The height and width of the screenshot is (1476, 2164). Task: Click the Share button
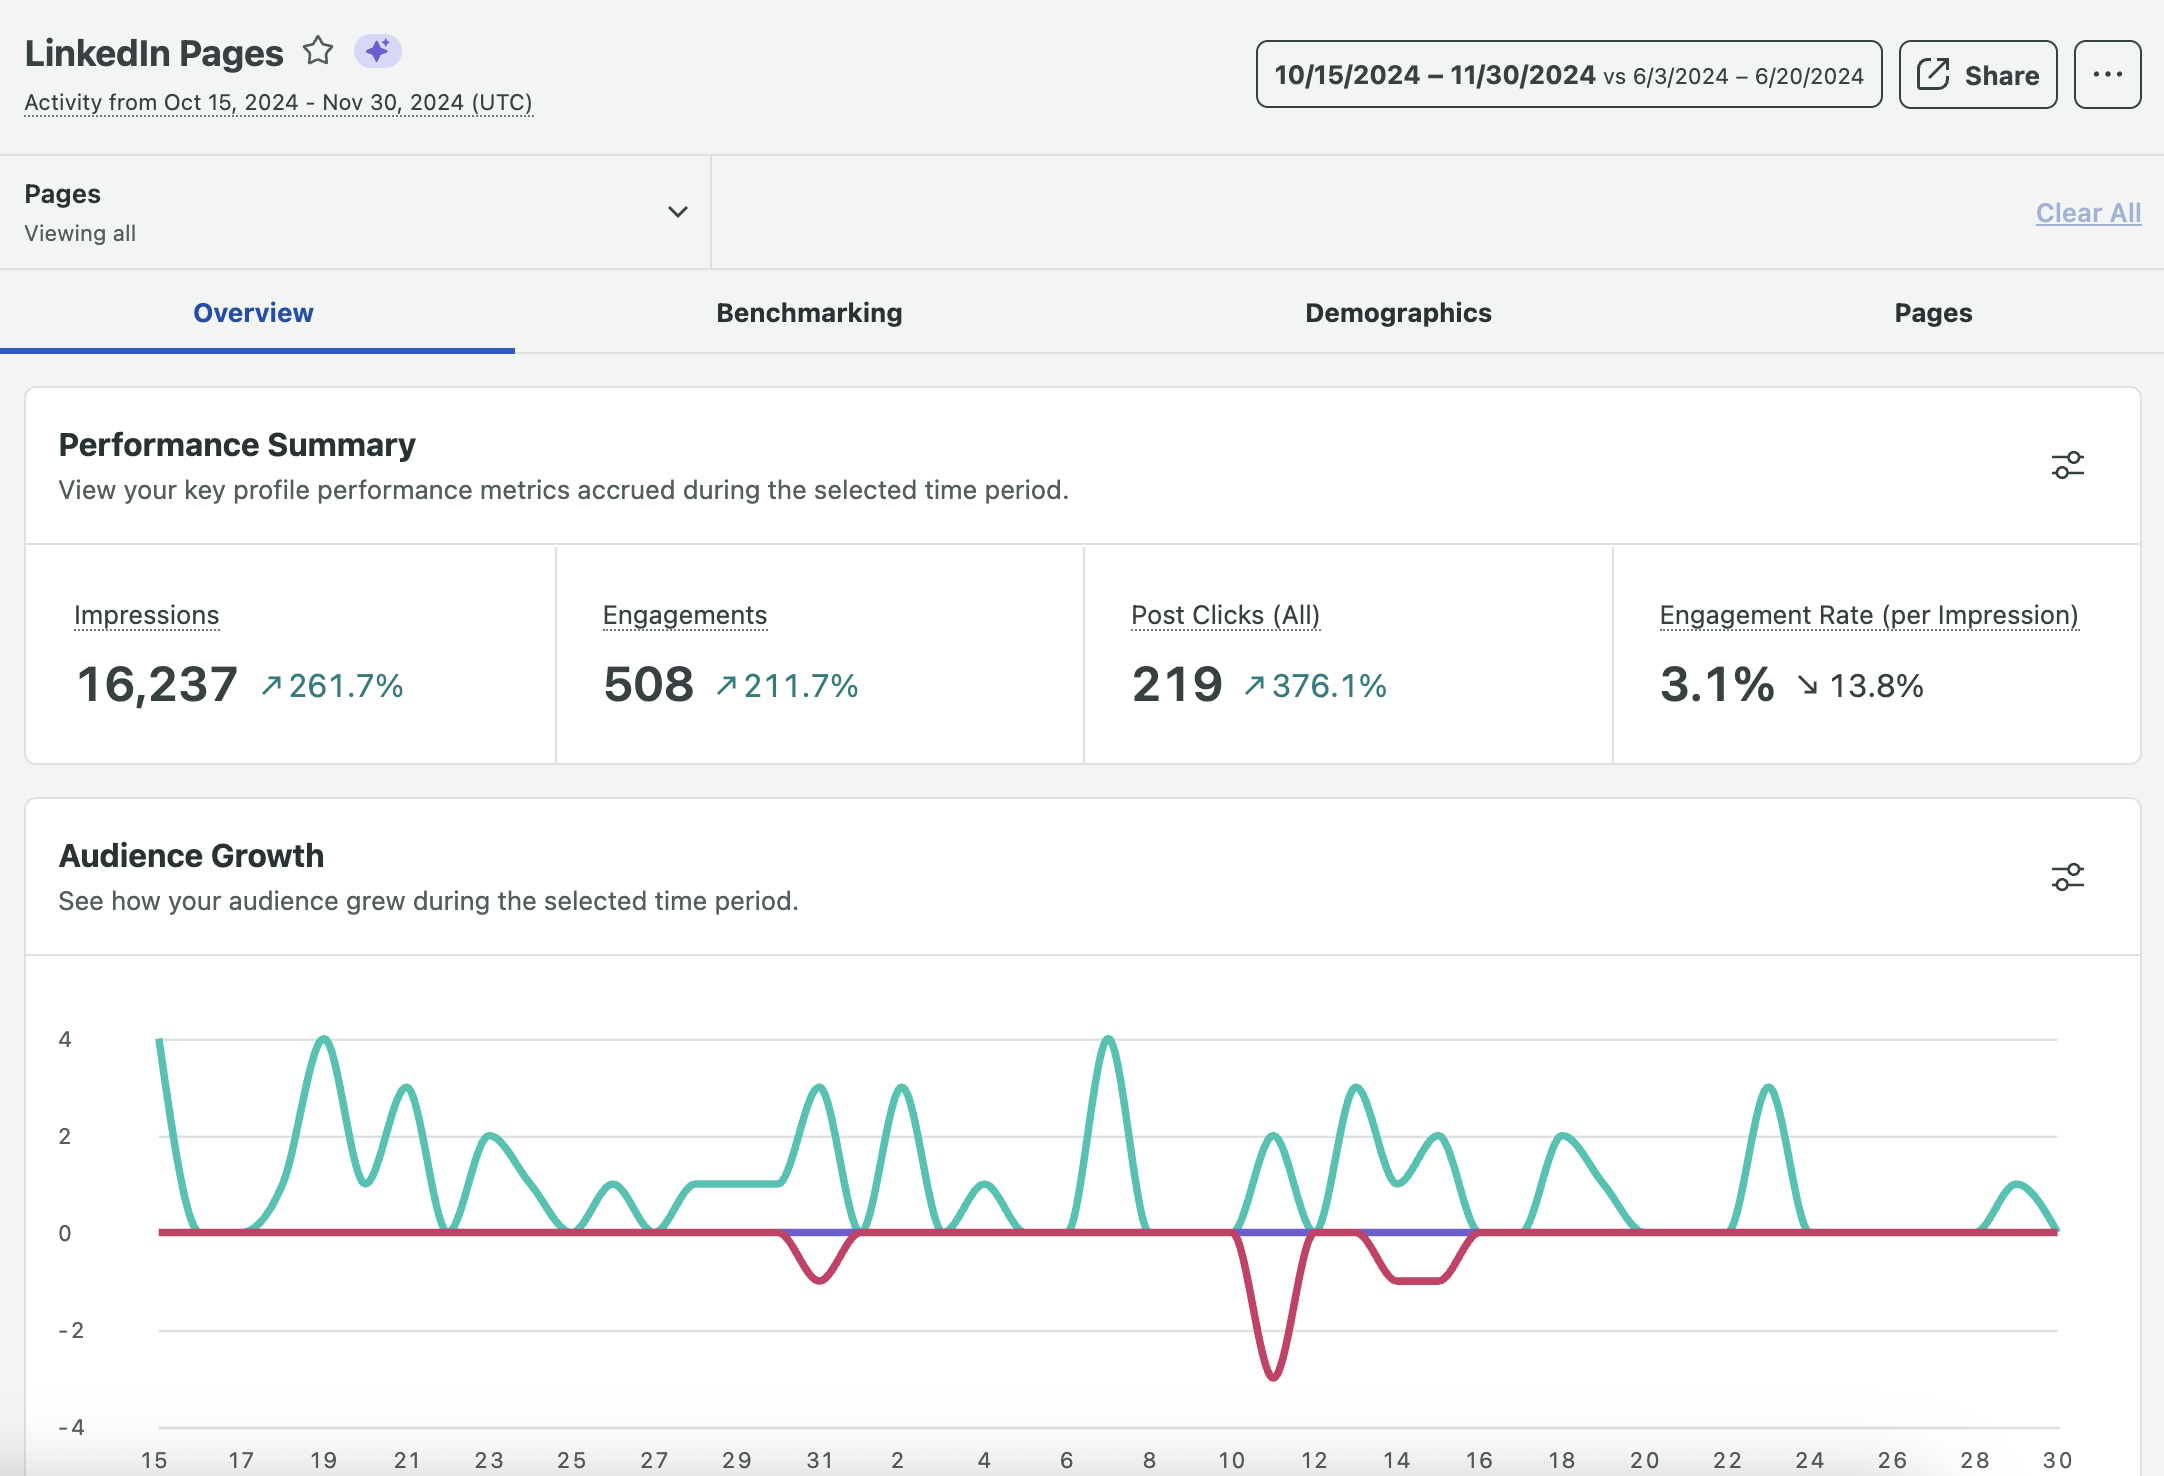click(1977, 73)
